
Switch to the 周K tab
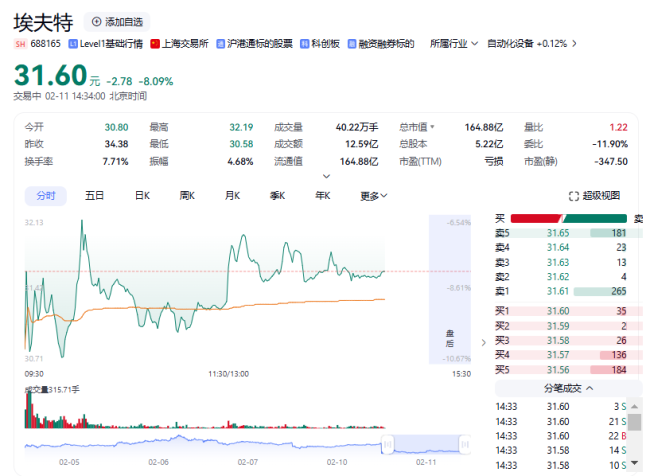coord(187,196)
